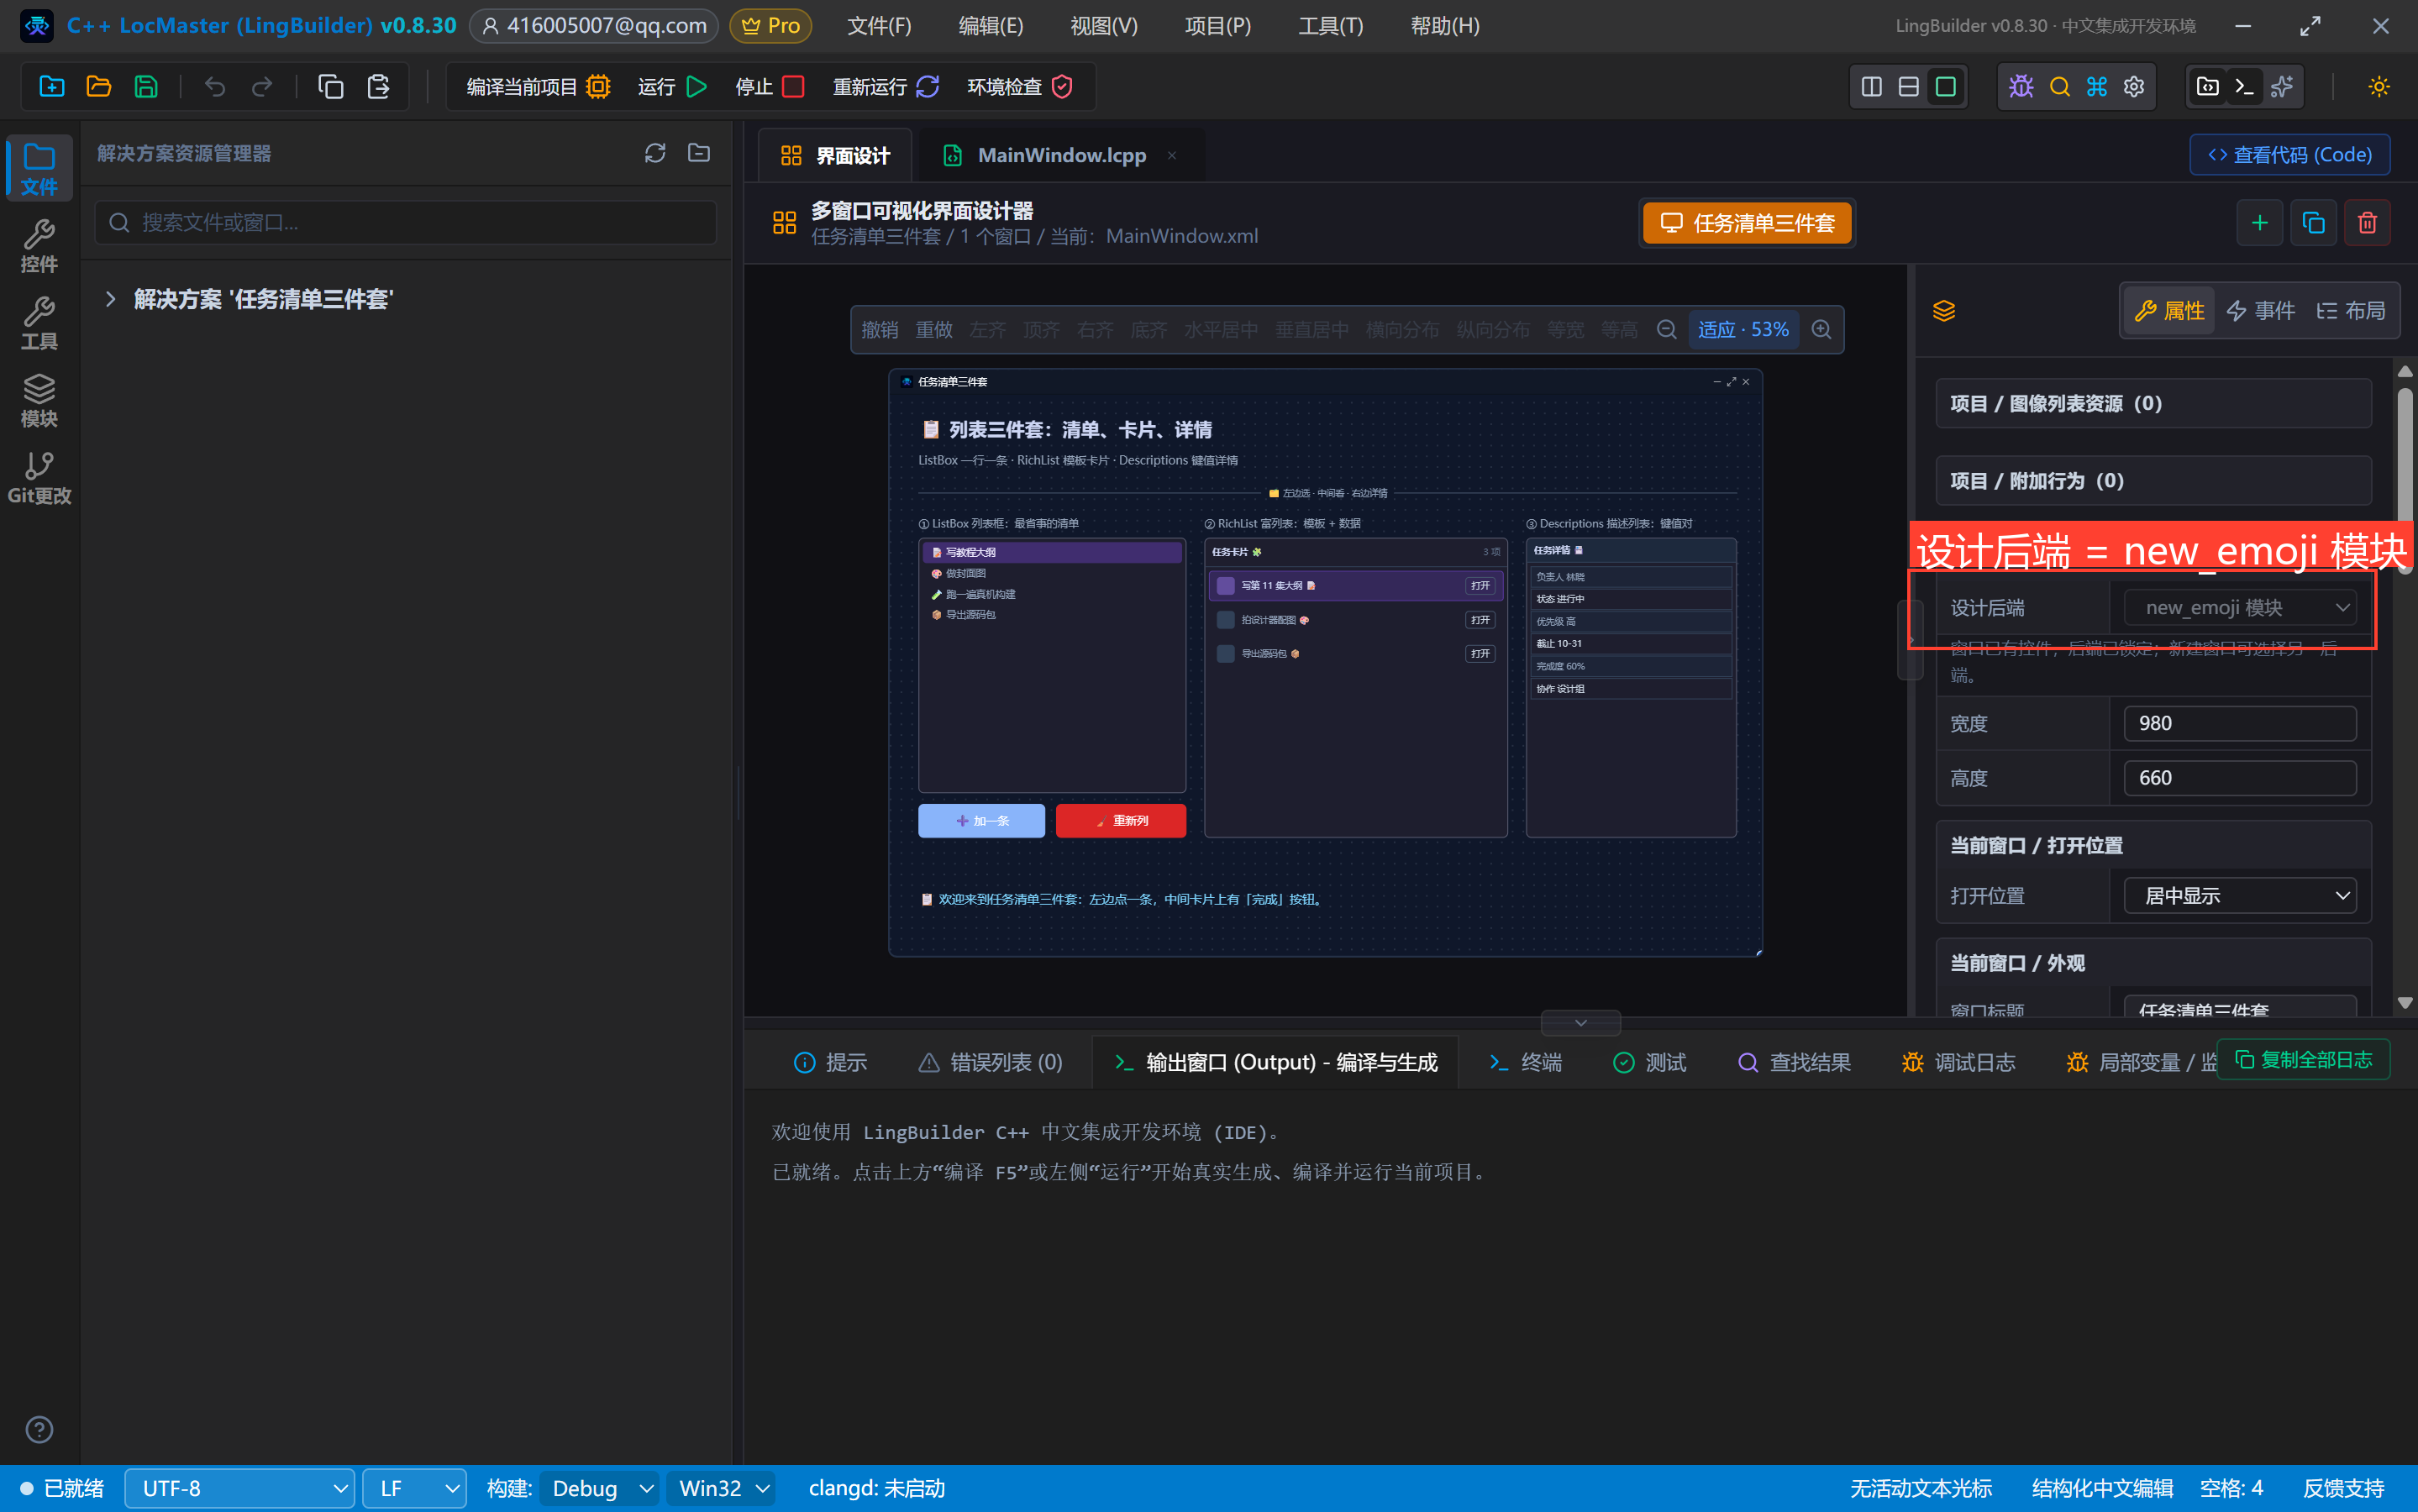Click the save disk icon

point(146,87)
